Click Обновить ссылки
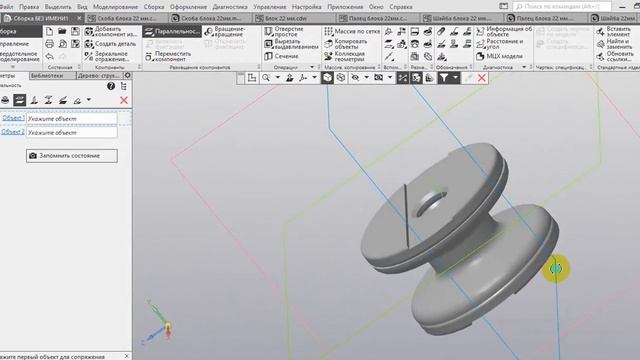 tap(615, 56)
